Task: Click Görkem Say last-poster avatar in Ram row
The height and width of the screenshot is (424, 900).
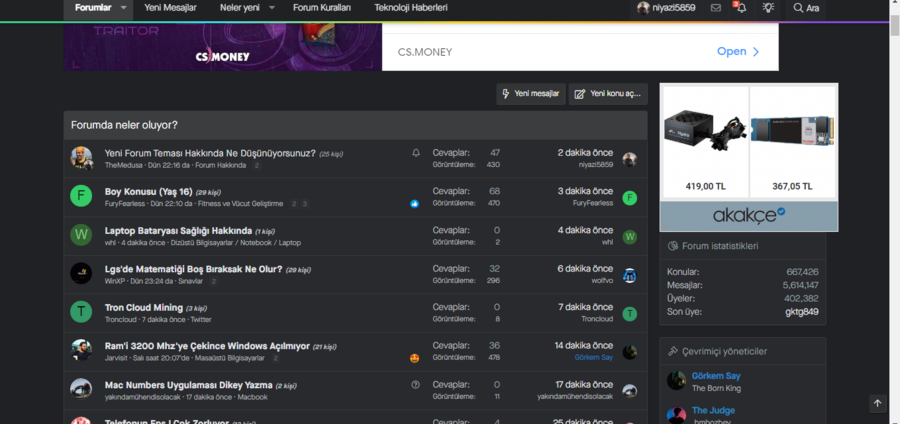Action: point(630,352)
